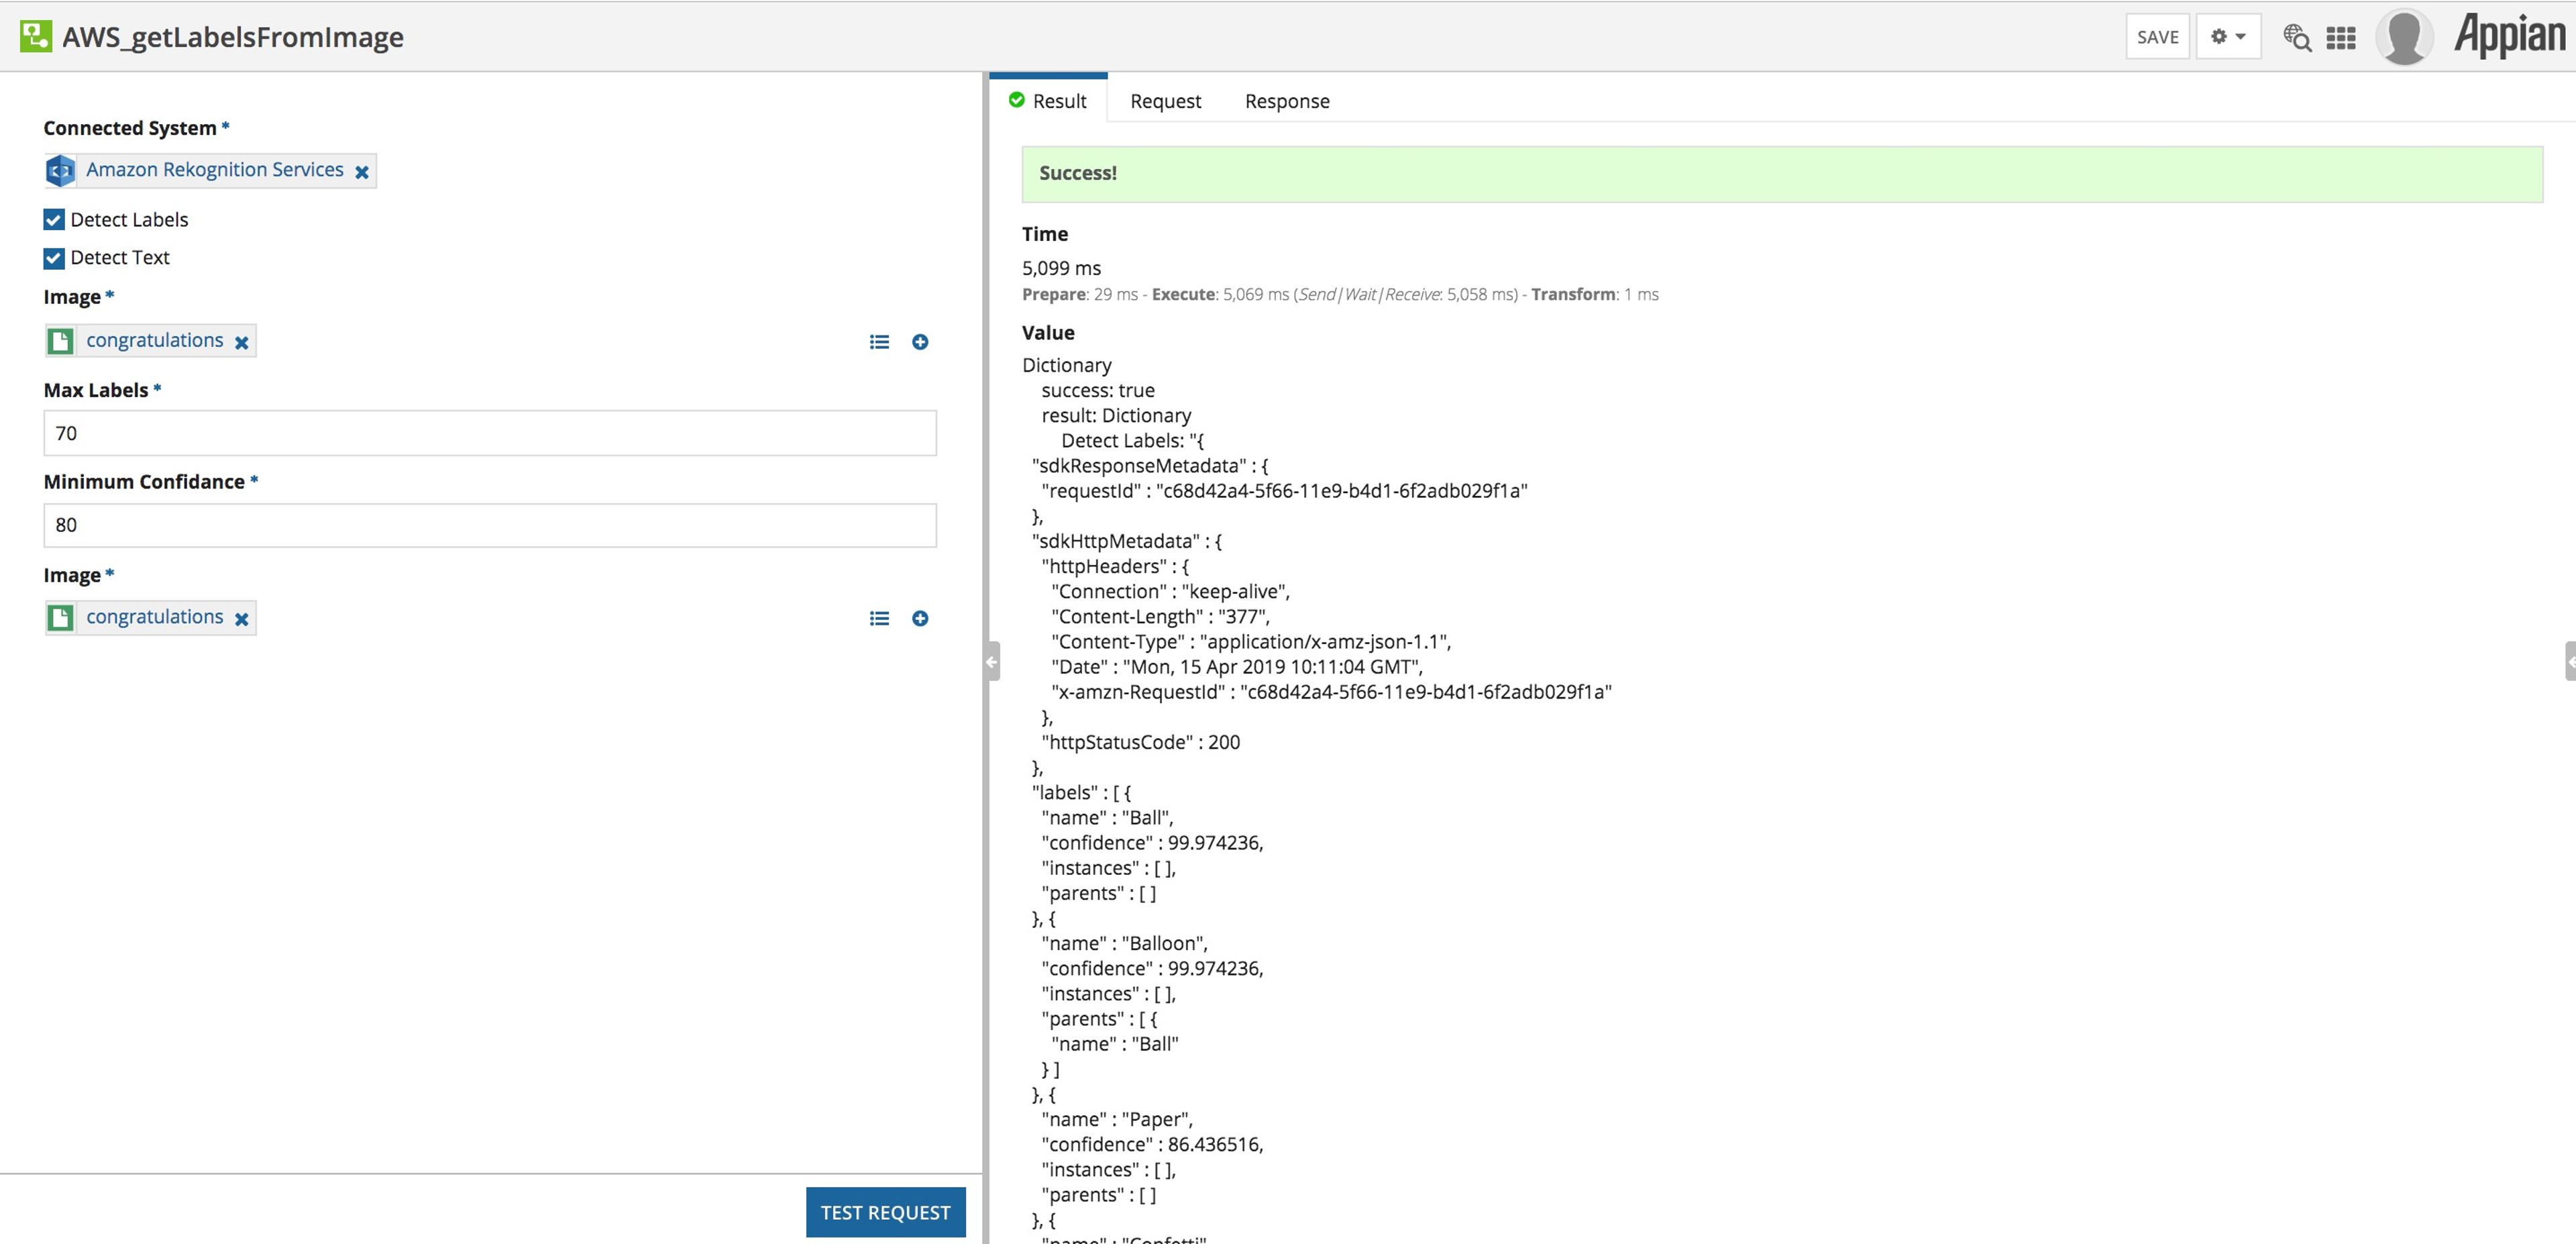Open the apps grid navigation menu

2341,38
